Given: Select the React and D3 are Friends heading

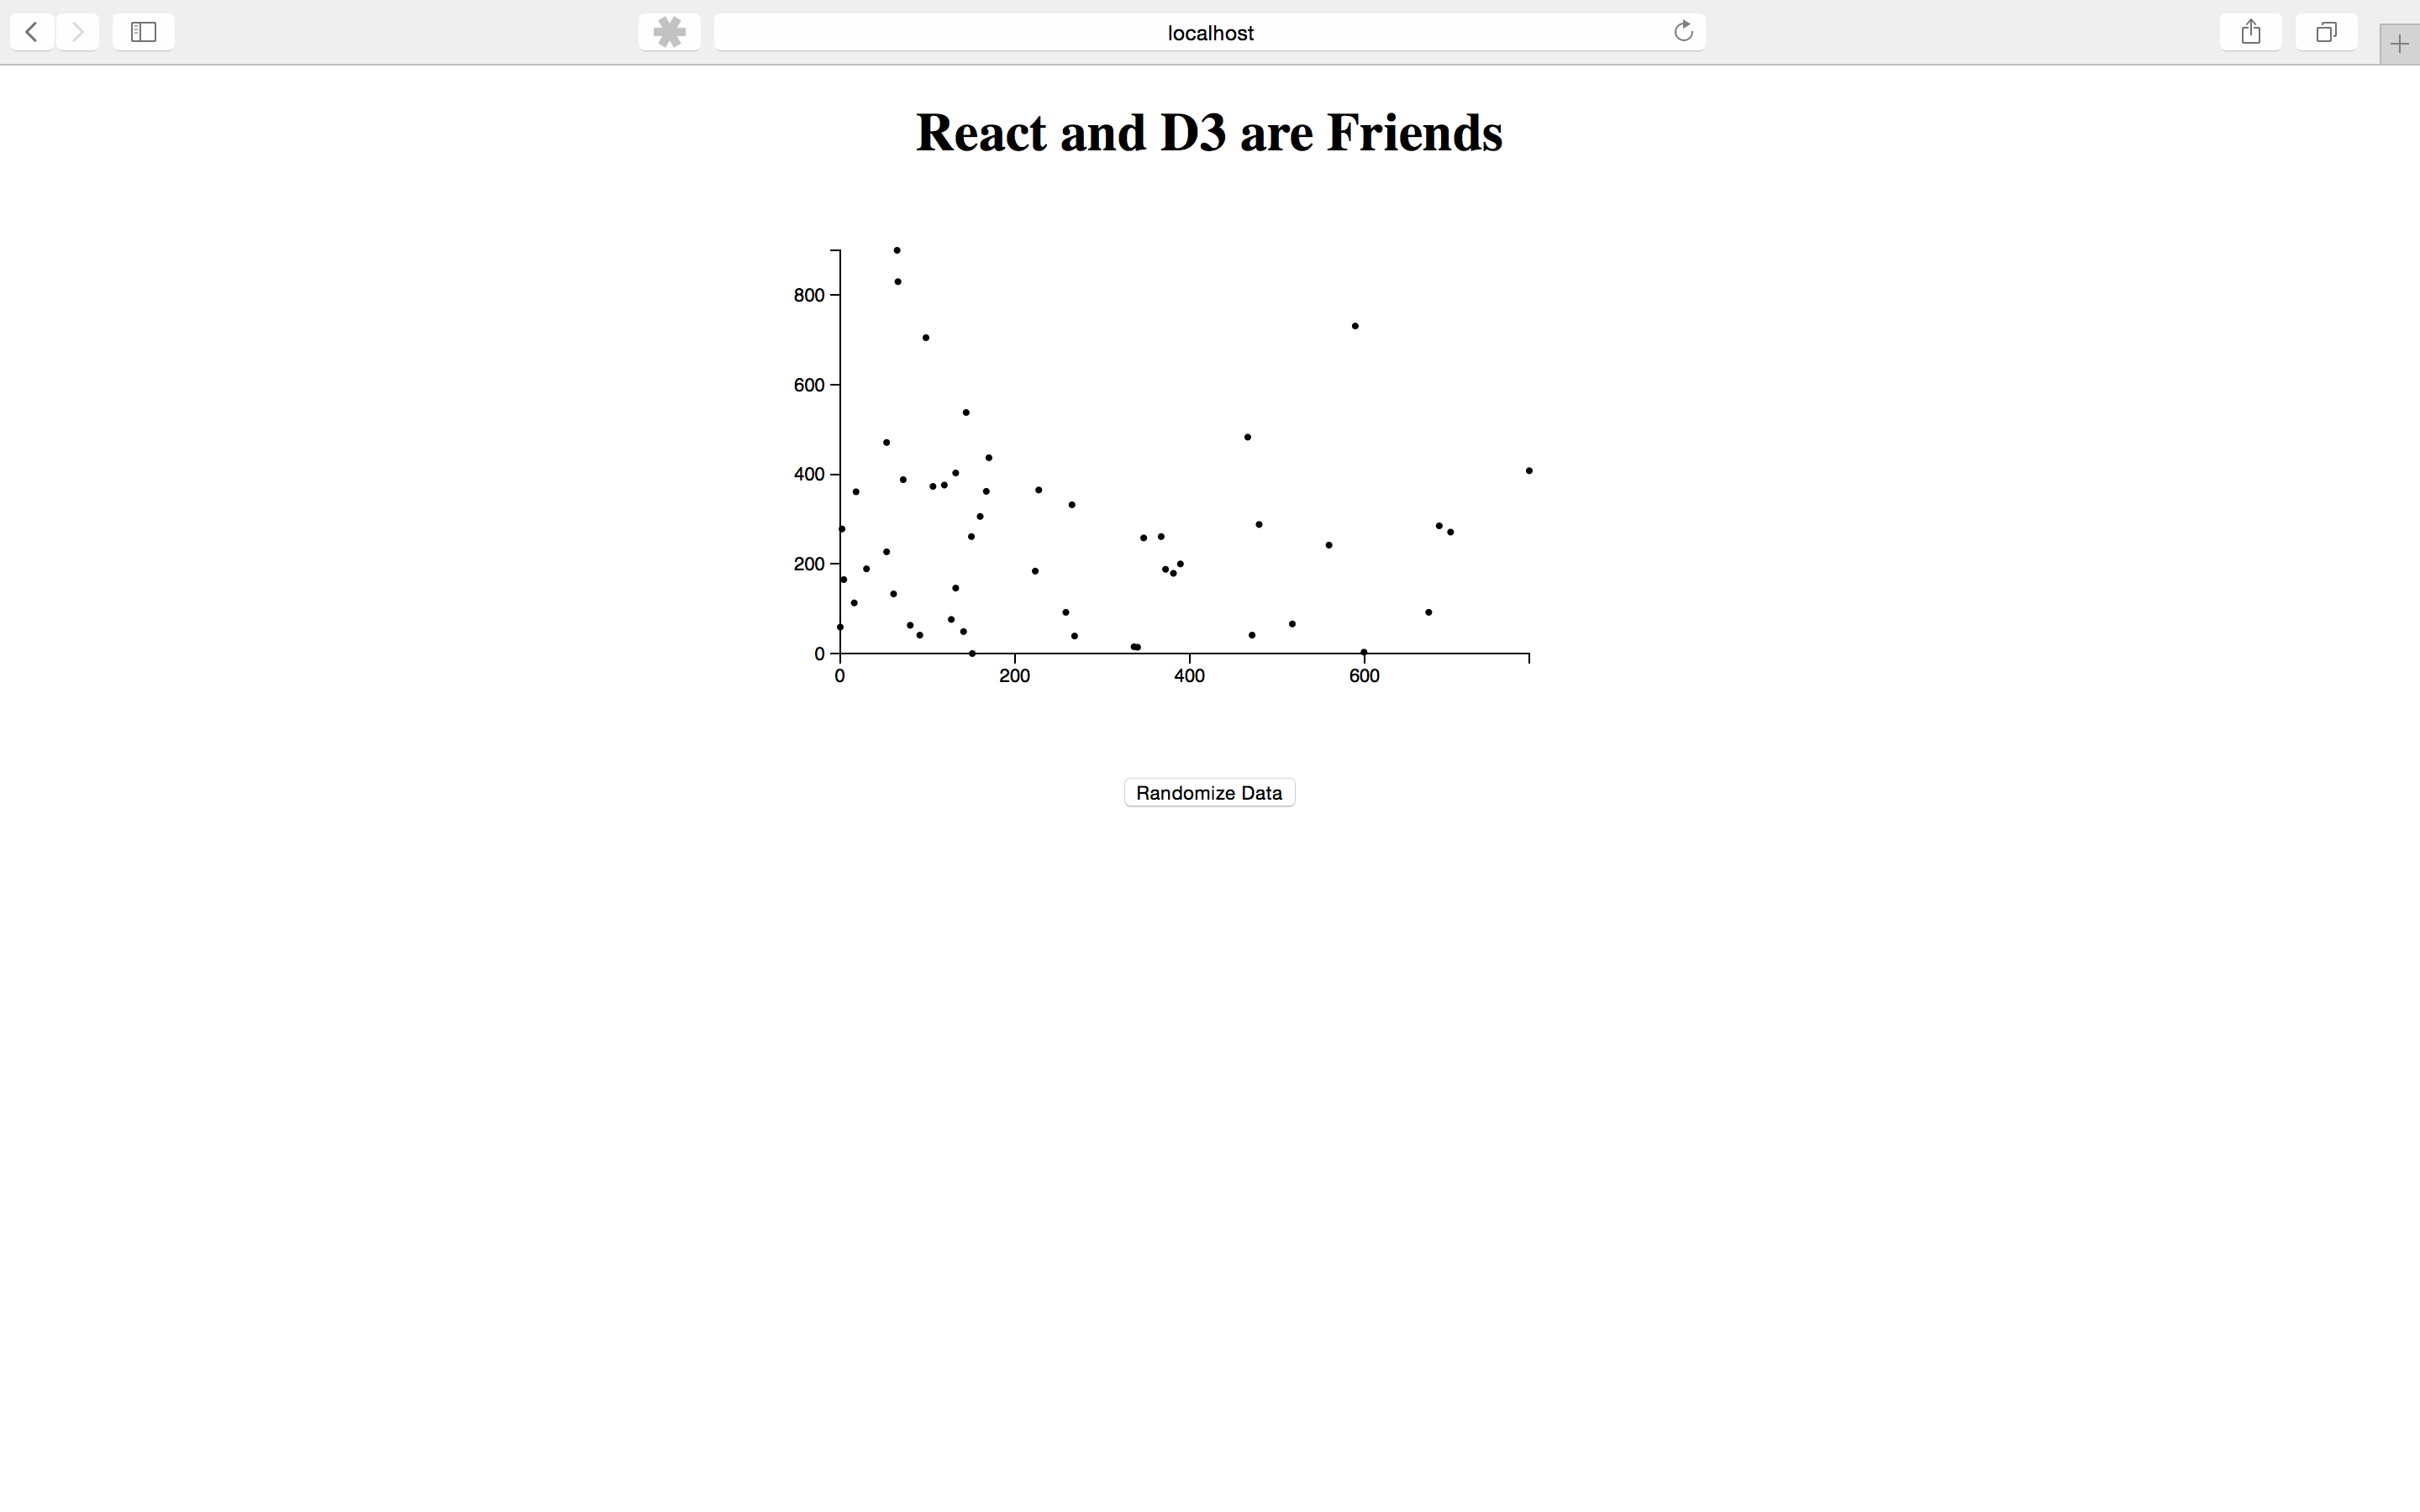Looking at the screenshot, I should pos(1209,132).
